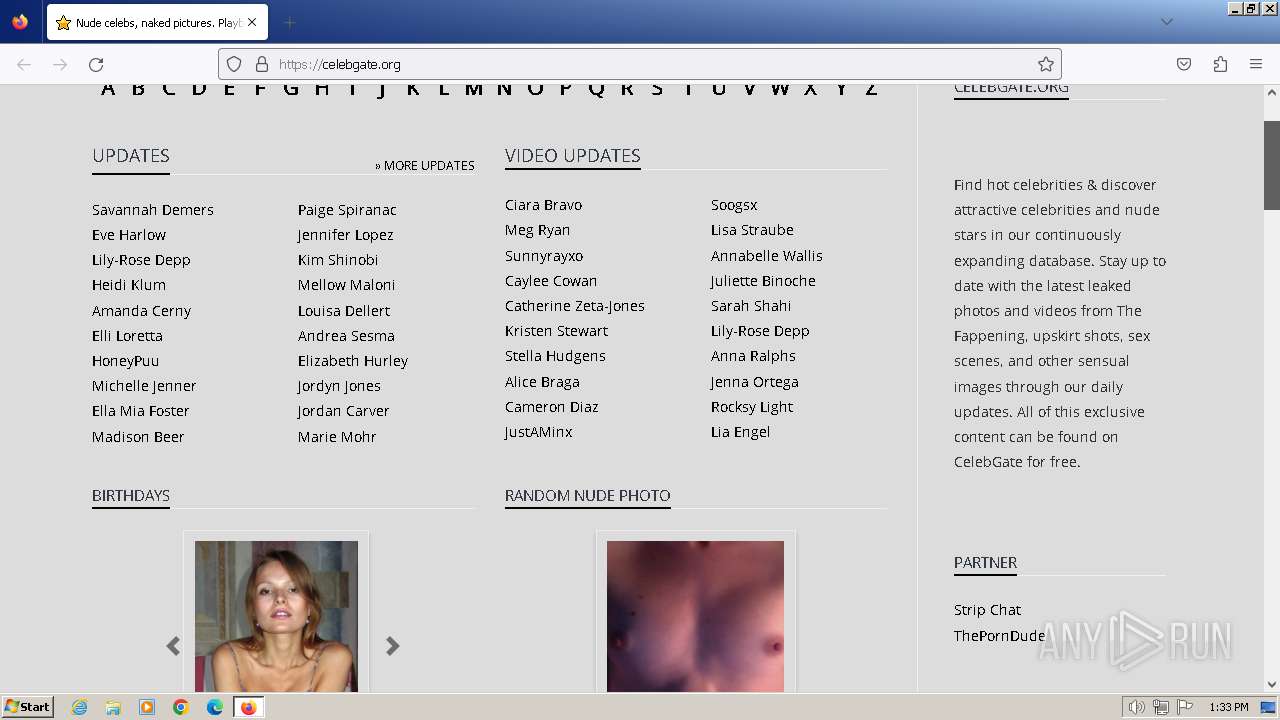1280x720 pixels.
Task: Open the network status tray icon
Action: (1160, 707)
